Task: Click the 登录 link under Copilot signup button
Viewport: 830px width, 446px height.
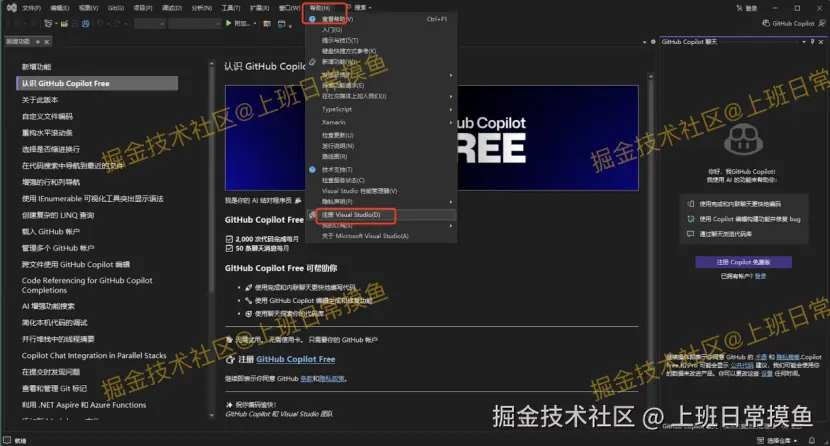Action: (760, 276)
